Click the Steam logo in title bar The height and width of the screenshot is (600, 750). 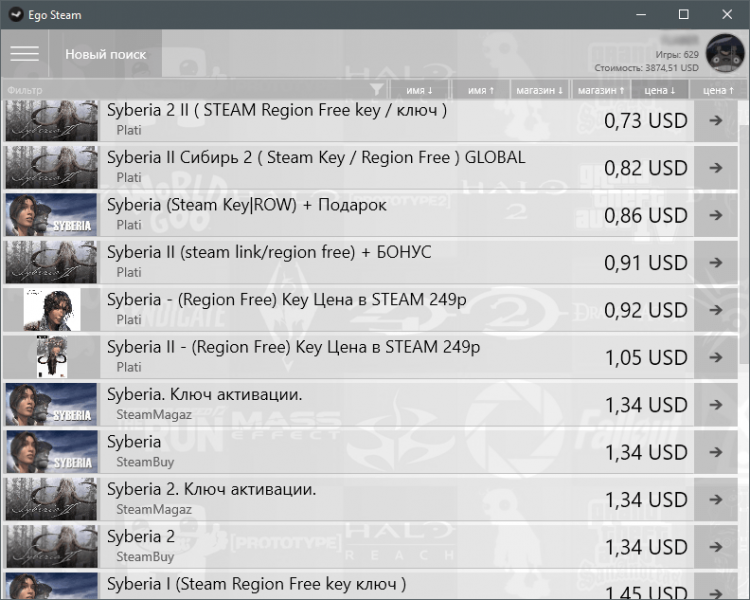coord(16,14)
